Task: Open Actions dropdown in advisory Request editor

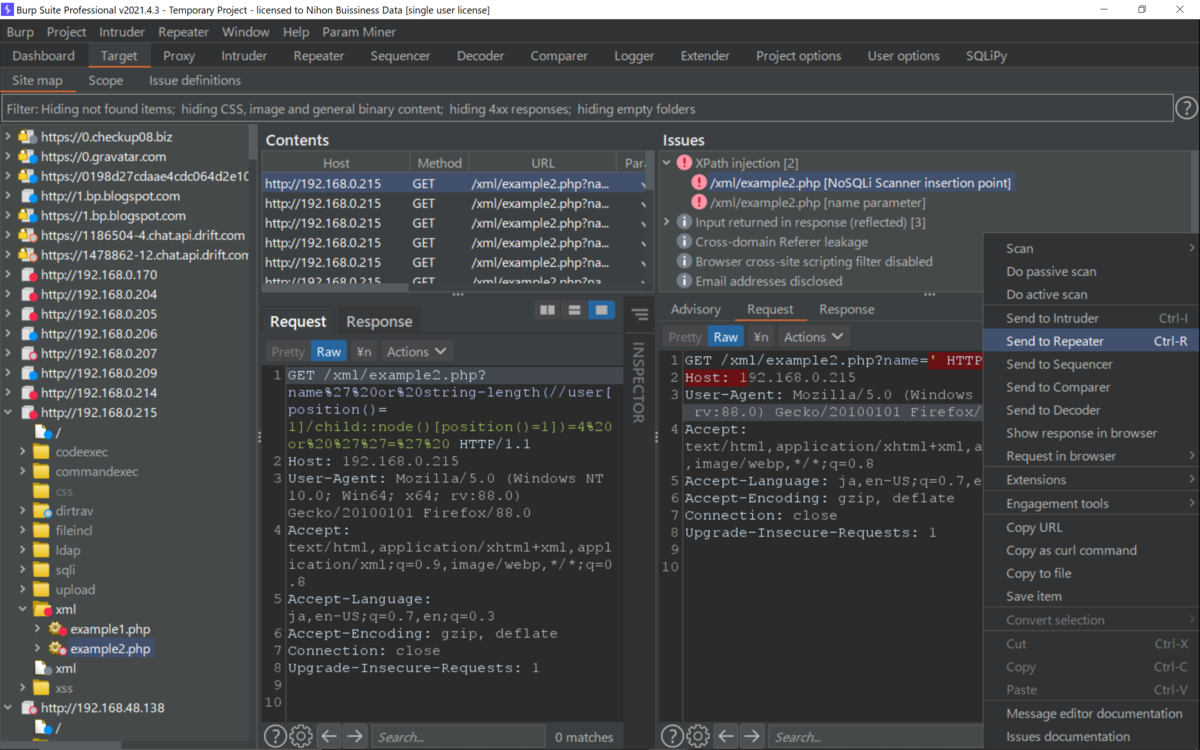Action: click(813, 337)
